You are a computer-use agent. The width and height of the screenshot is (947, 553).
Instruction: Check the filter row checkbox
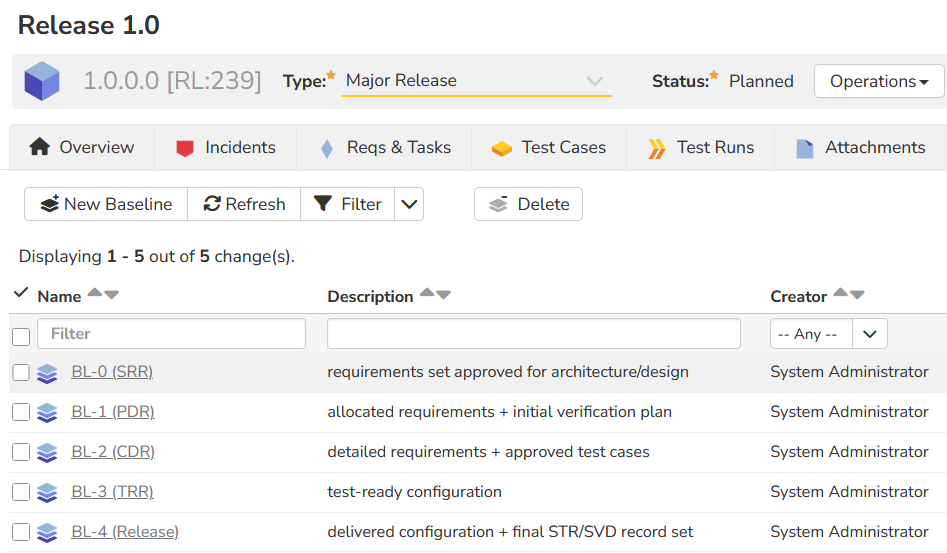[21, 336]
